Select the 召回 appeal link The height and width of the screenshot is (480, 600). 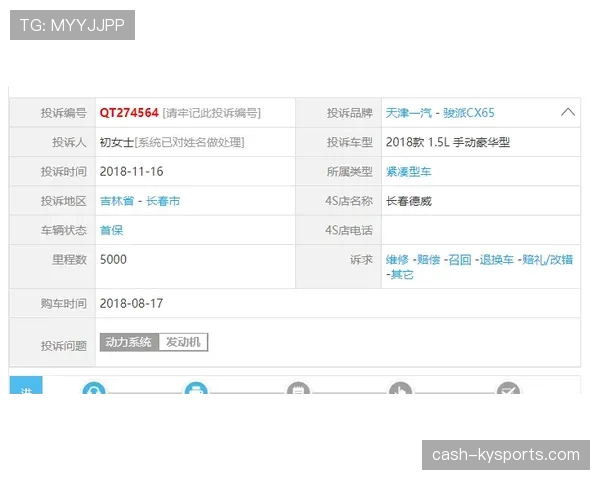460,260
